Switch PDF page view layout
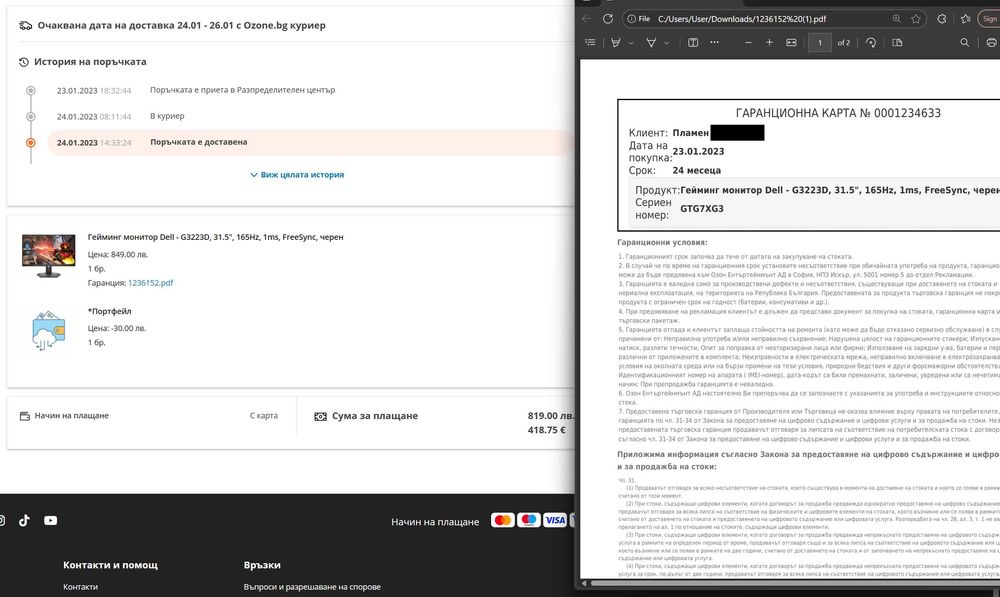 click(x=897, y=42)
